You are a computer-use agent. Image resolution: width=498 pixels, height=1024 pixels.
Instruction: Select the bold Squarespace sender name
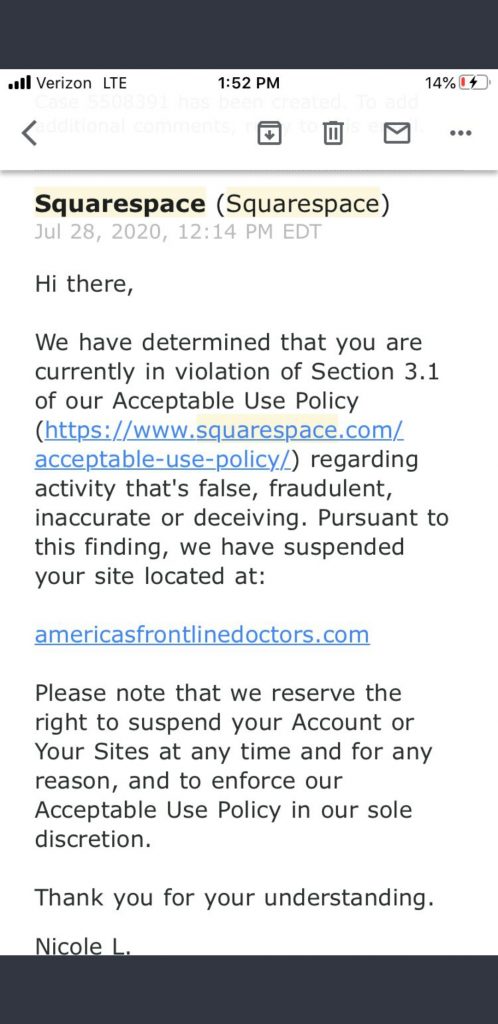(120, 204)
